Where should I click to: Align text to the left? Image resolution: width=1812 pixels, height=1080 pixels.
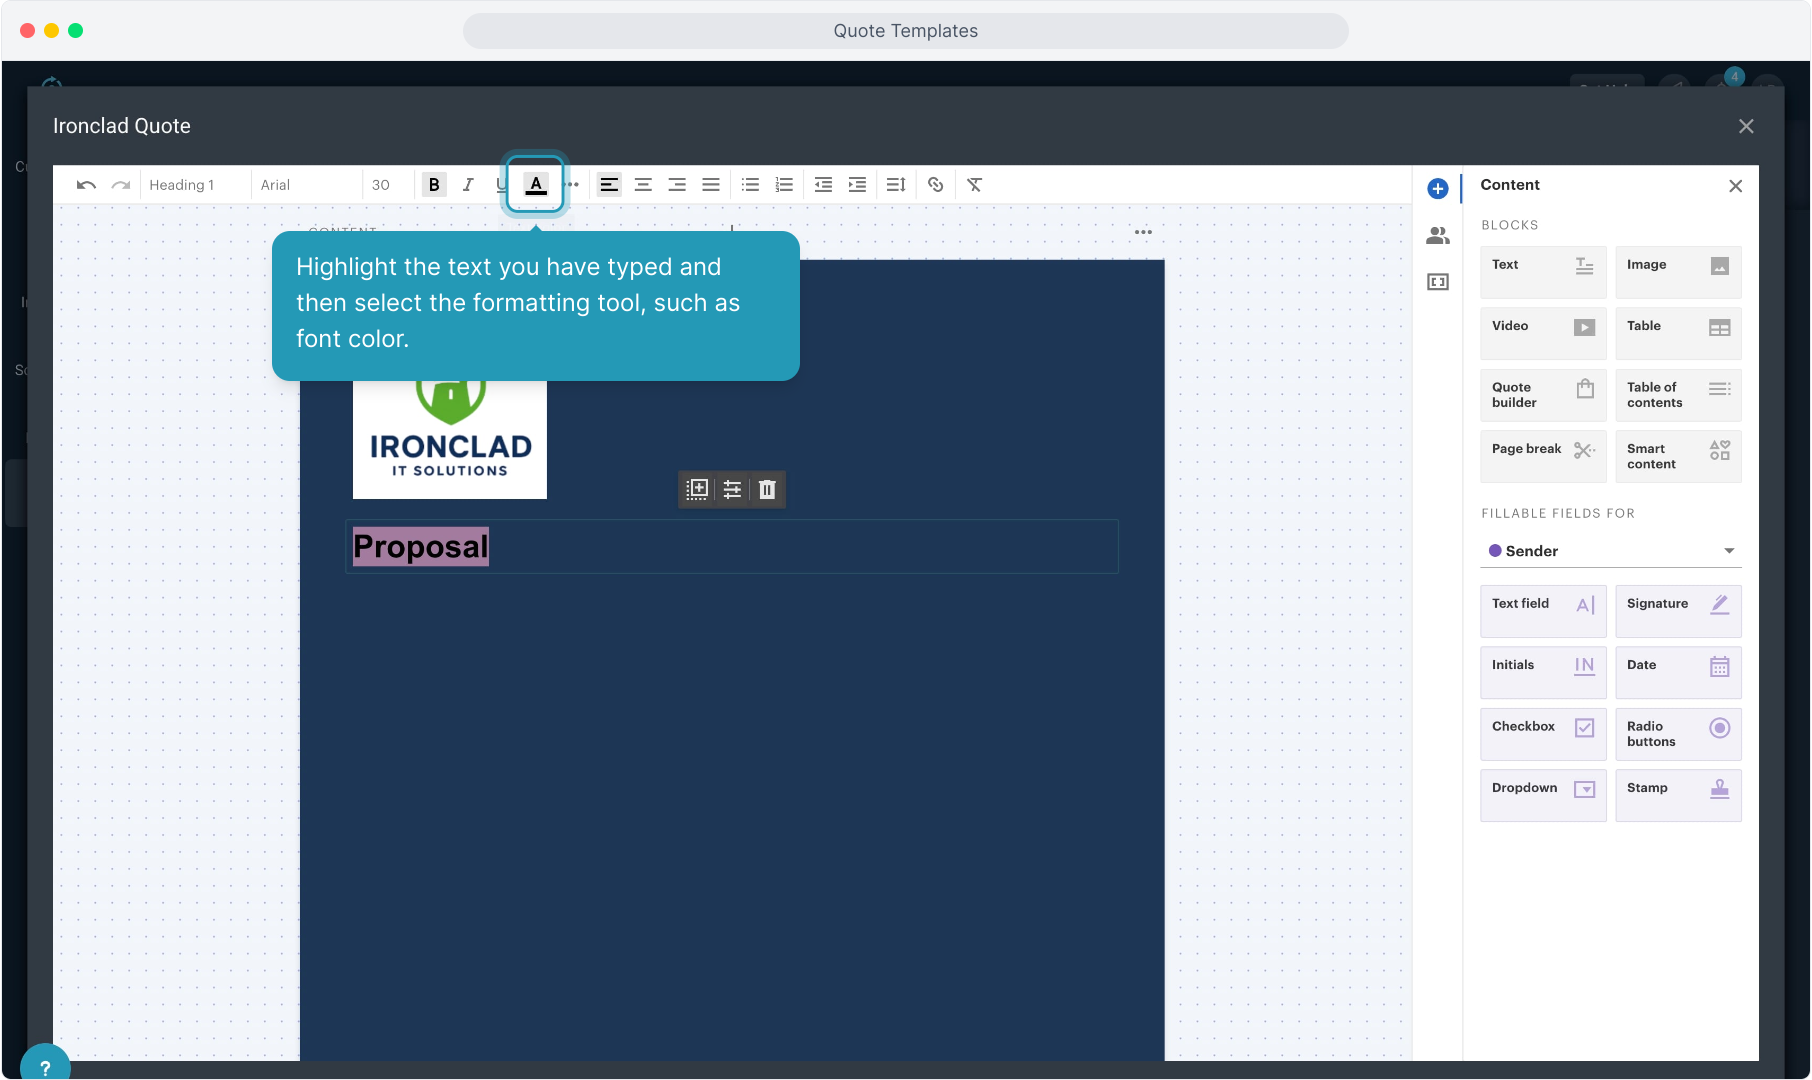pos(609,185)
